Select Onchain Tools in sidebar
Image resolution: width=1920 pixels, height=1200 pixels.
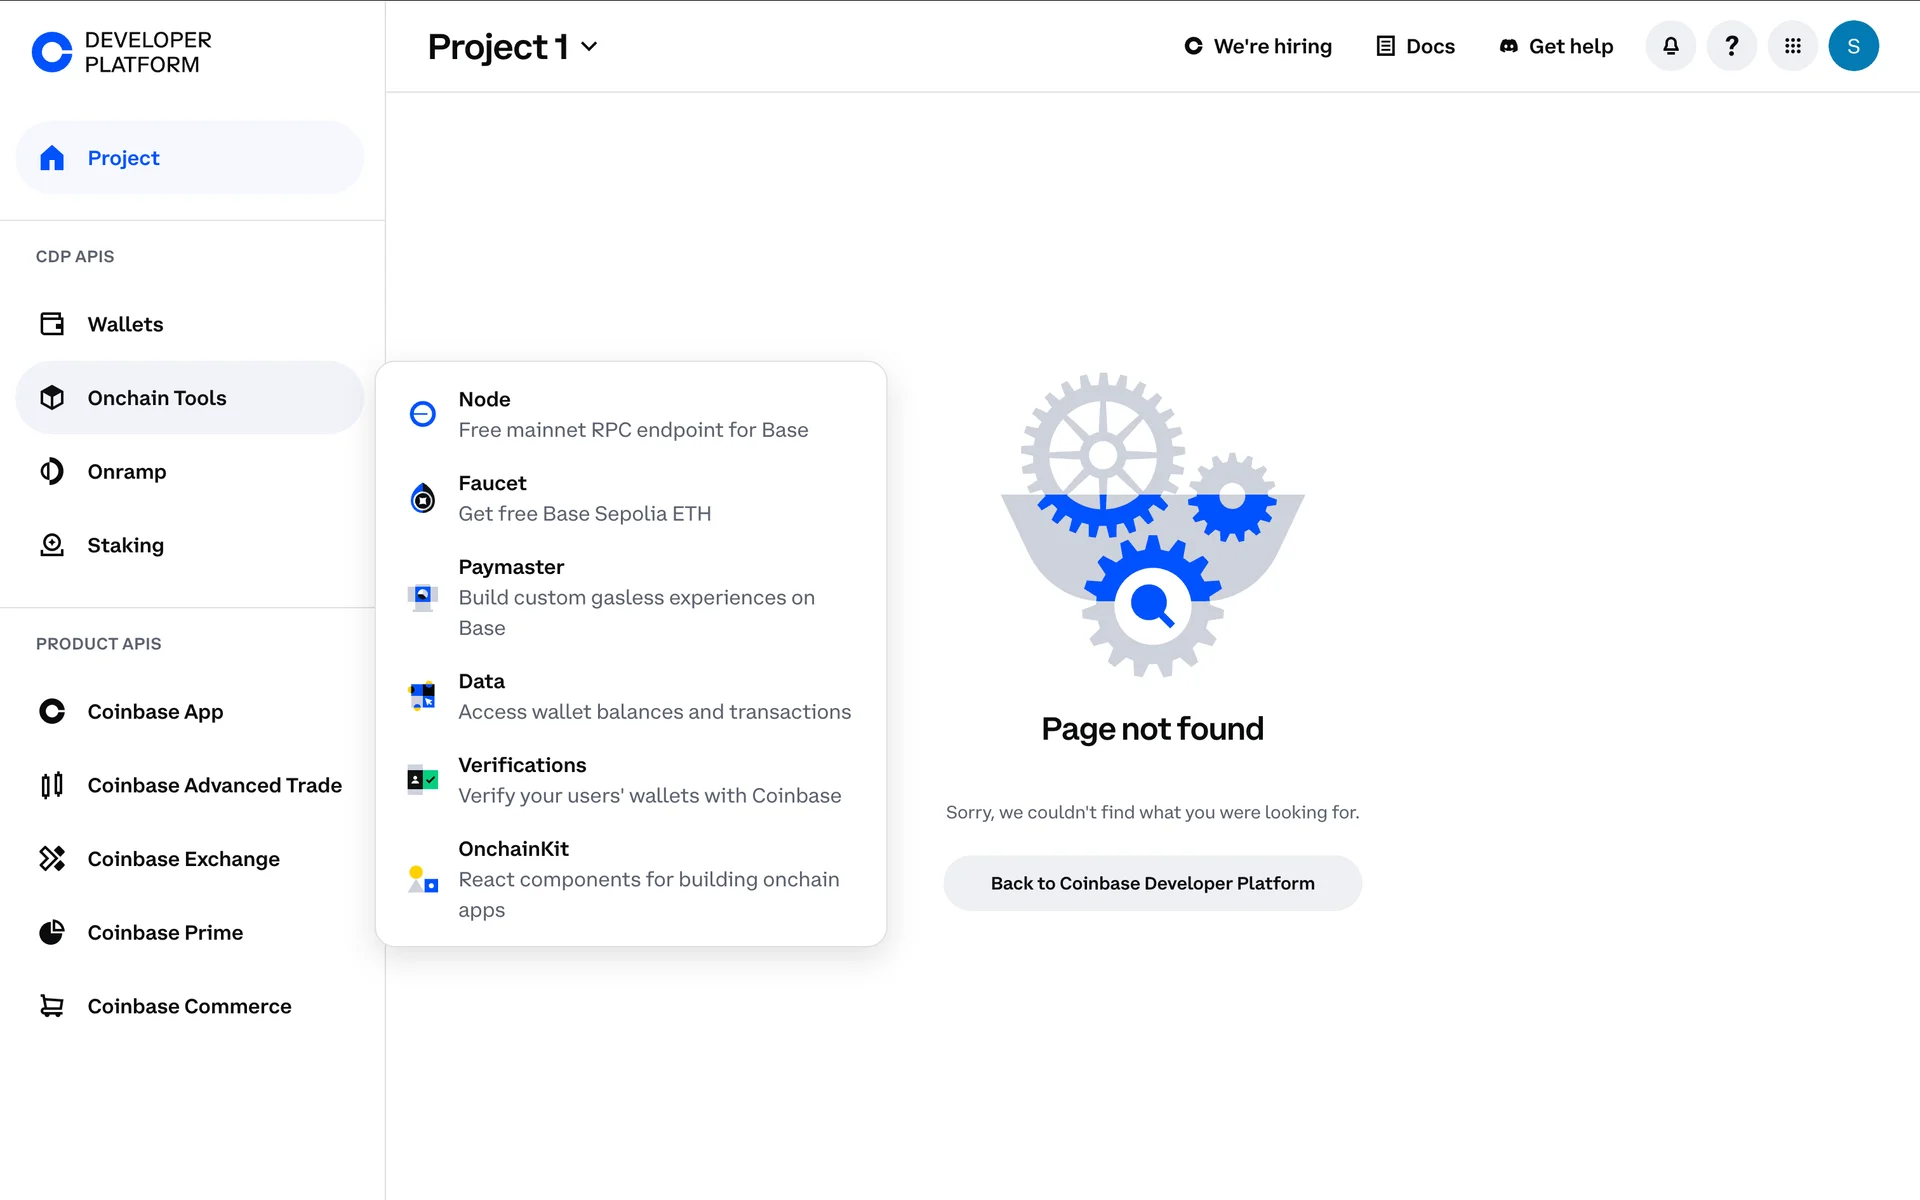click(157, 398)
